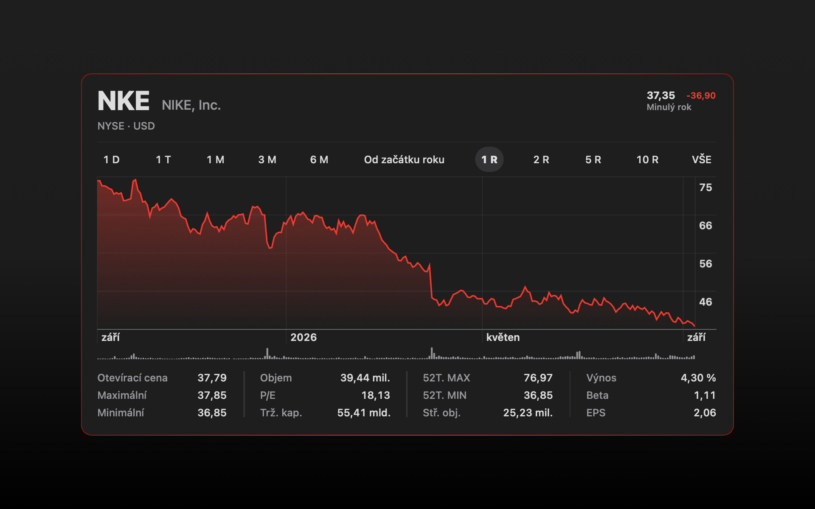The width and height of the screenshot is (815, 509).
Task: Click the 66 y-axis label
Action: point(705,226)
